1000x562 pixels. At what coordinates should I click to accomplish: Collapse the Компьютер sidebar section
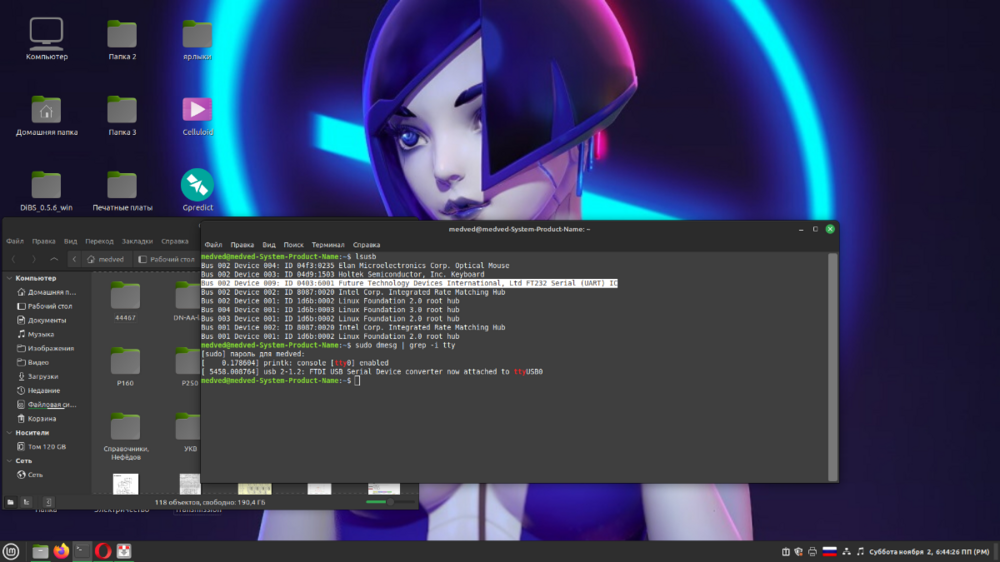click(x=10, y=278)
